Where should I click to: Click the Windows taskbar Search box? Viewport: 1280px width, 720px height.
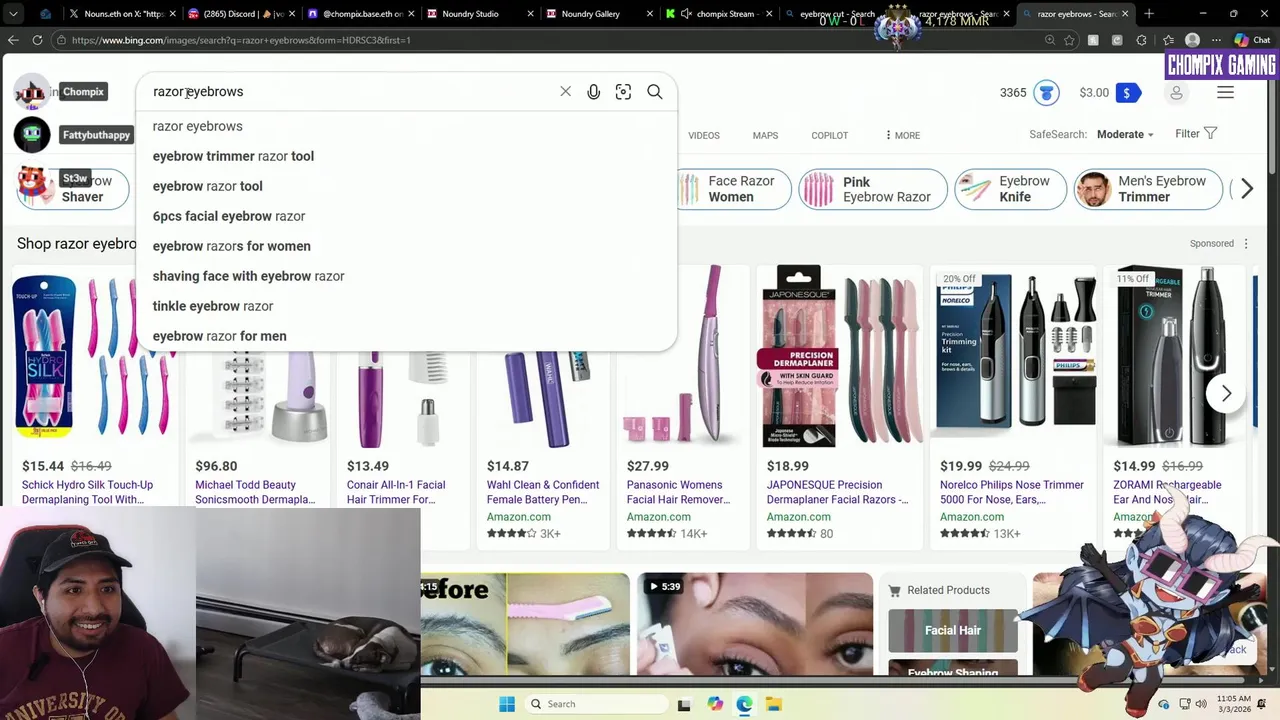pos(595,704)
